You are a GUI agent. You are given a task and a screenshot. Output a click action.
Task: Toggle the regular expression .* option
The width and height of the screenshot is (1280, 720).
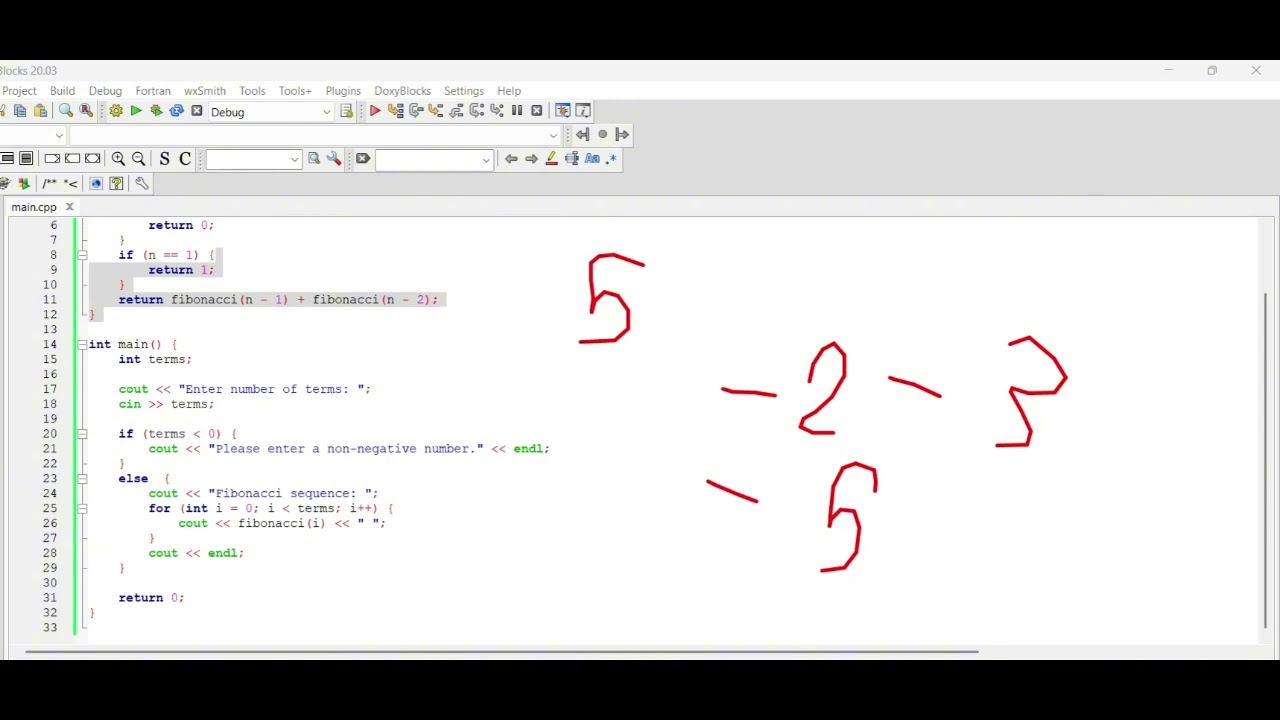pos(612,159)
